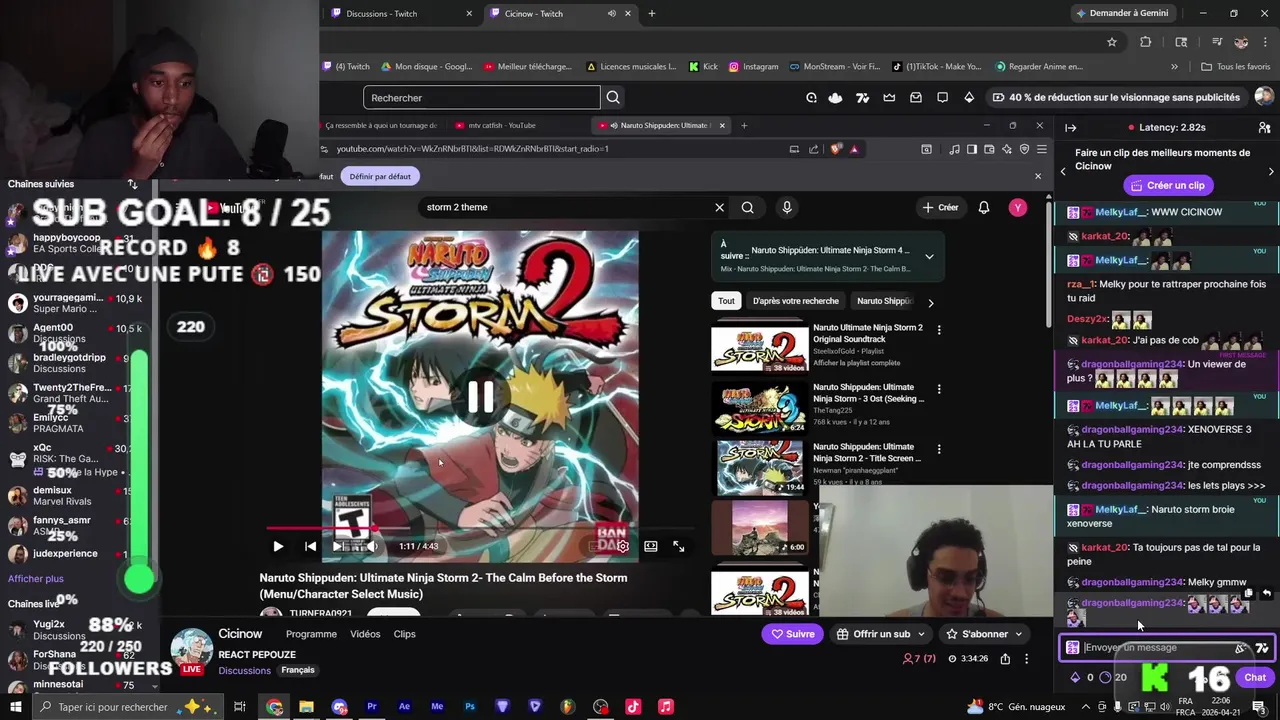1280x720 pixels.
Task: Mute the Cicinow Twitch tab audio
Action: coord(611,13)
